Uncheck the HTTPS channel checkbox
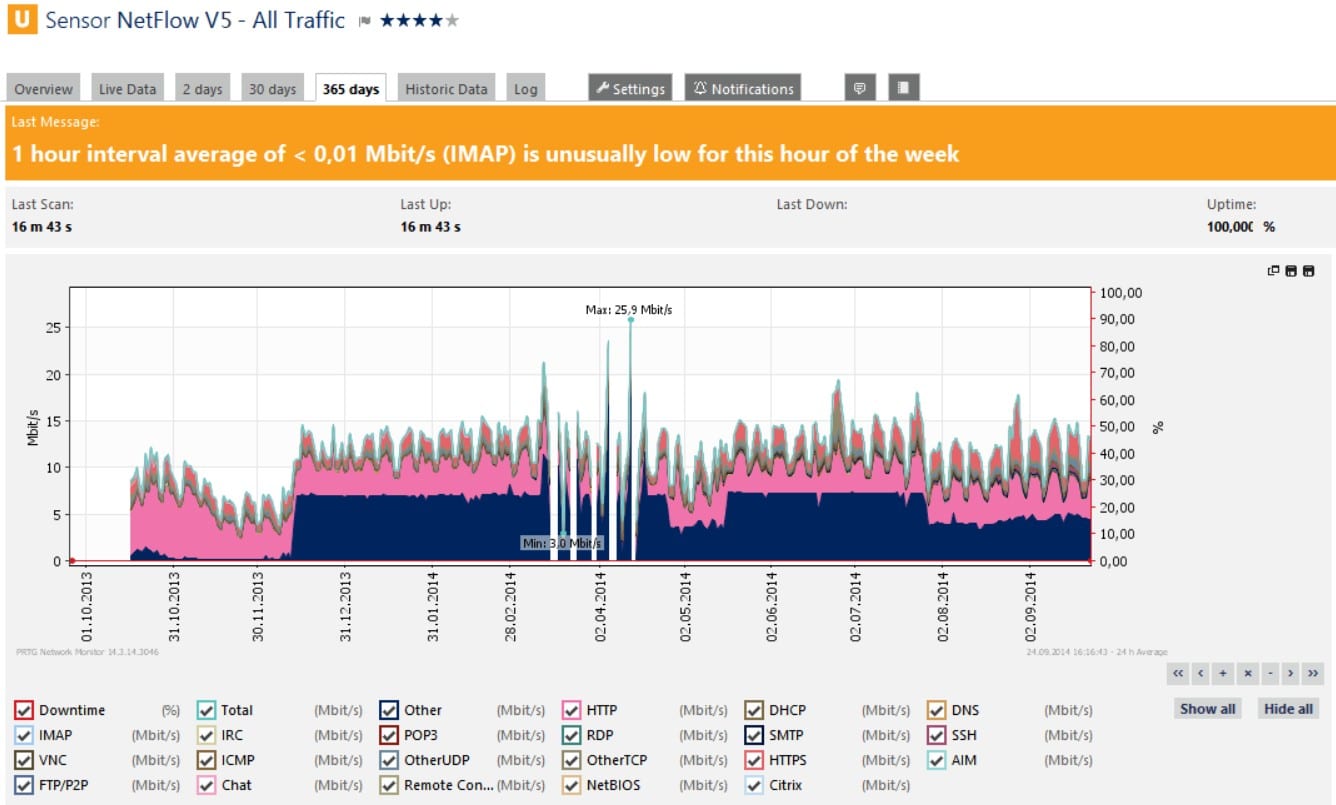This screenshot has height=805, width=1336. click(x=754, y=760)
